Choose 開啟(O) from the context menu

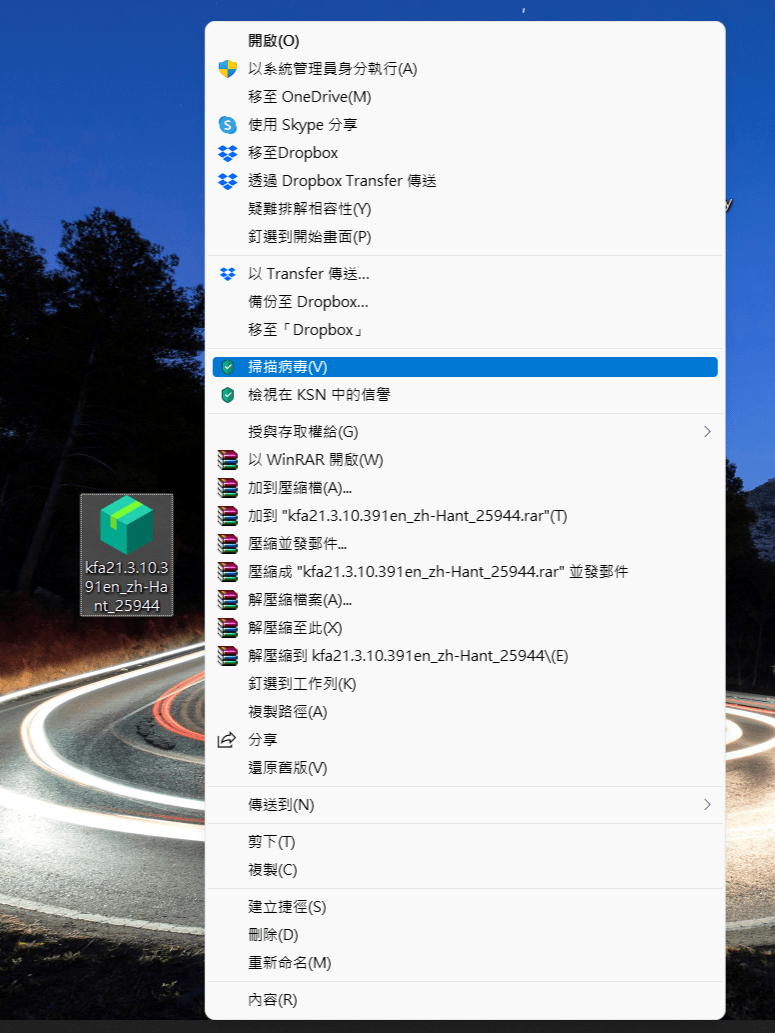(273, 41)
